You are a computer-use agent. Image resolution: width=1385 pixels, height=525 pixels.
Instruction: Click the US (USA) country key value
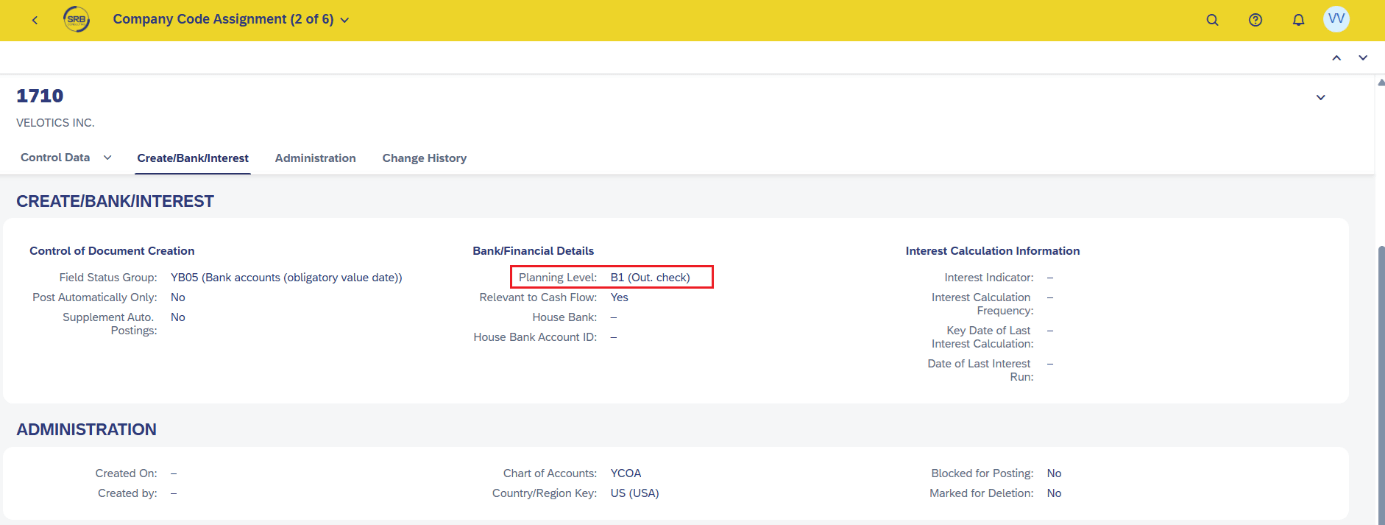pos(634,493)
